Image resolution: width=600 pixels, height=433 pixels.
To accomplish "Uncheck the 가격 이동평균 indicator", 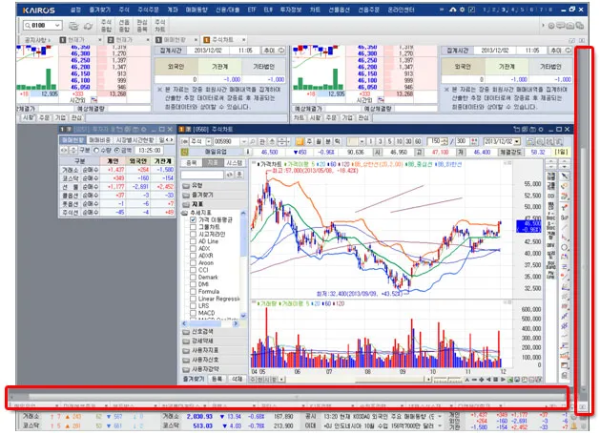I will point(193,220).
